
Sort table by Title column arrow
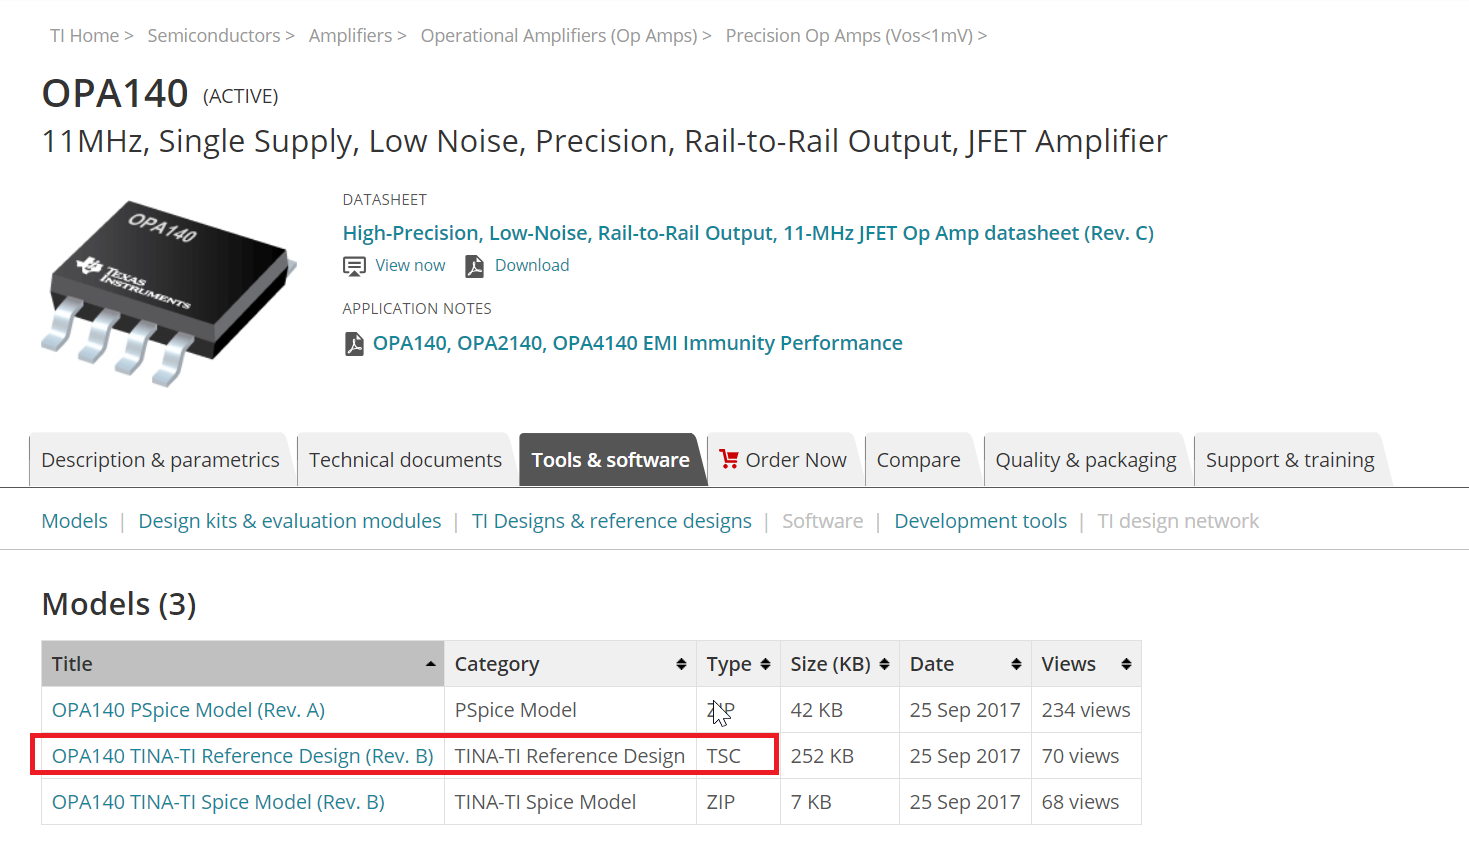pos(430,664)
